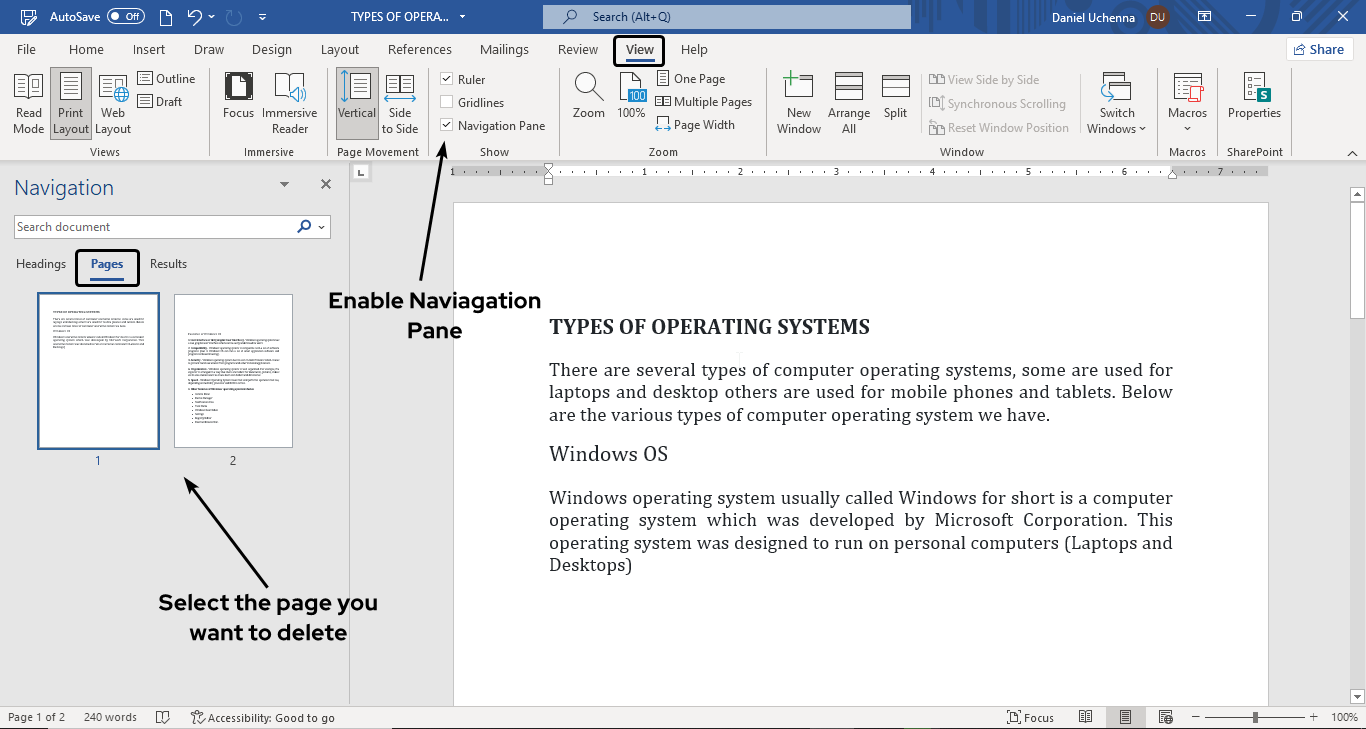This screenshot has height=729, width=1366.
Task: Launch Immersive Reader
Action: (290, 103)
